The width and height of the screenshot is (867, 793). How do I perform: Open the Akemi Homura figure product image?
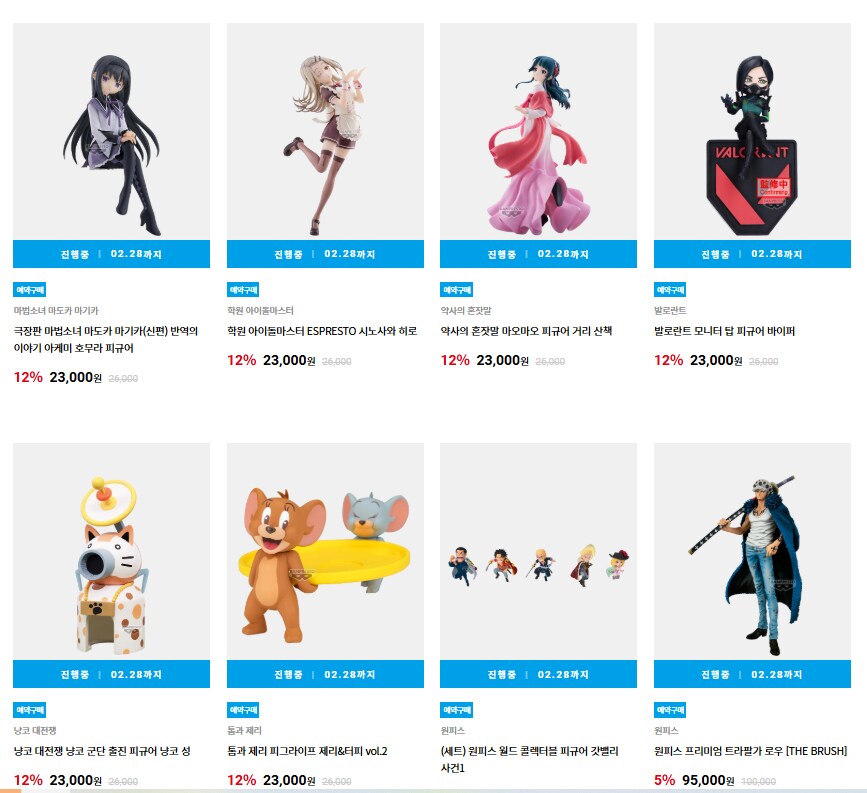[111, 132]
